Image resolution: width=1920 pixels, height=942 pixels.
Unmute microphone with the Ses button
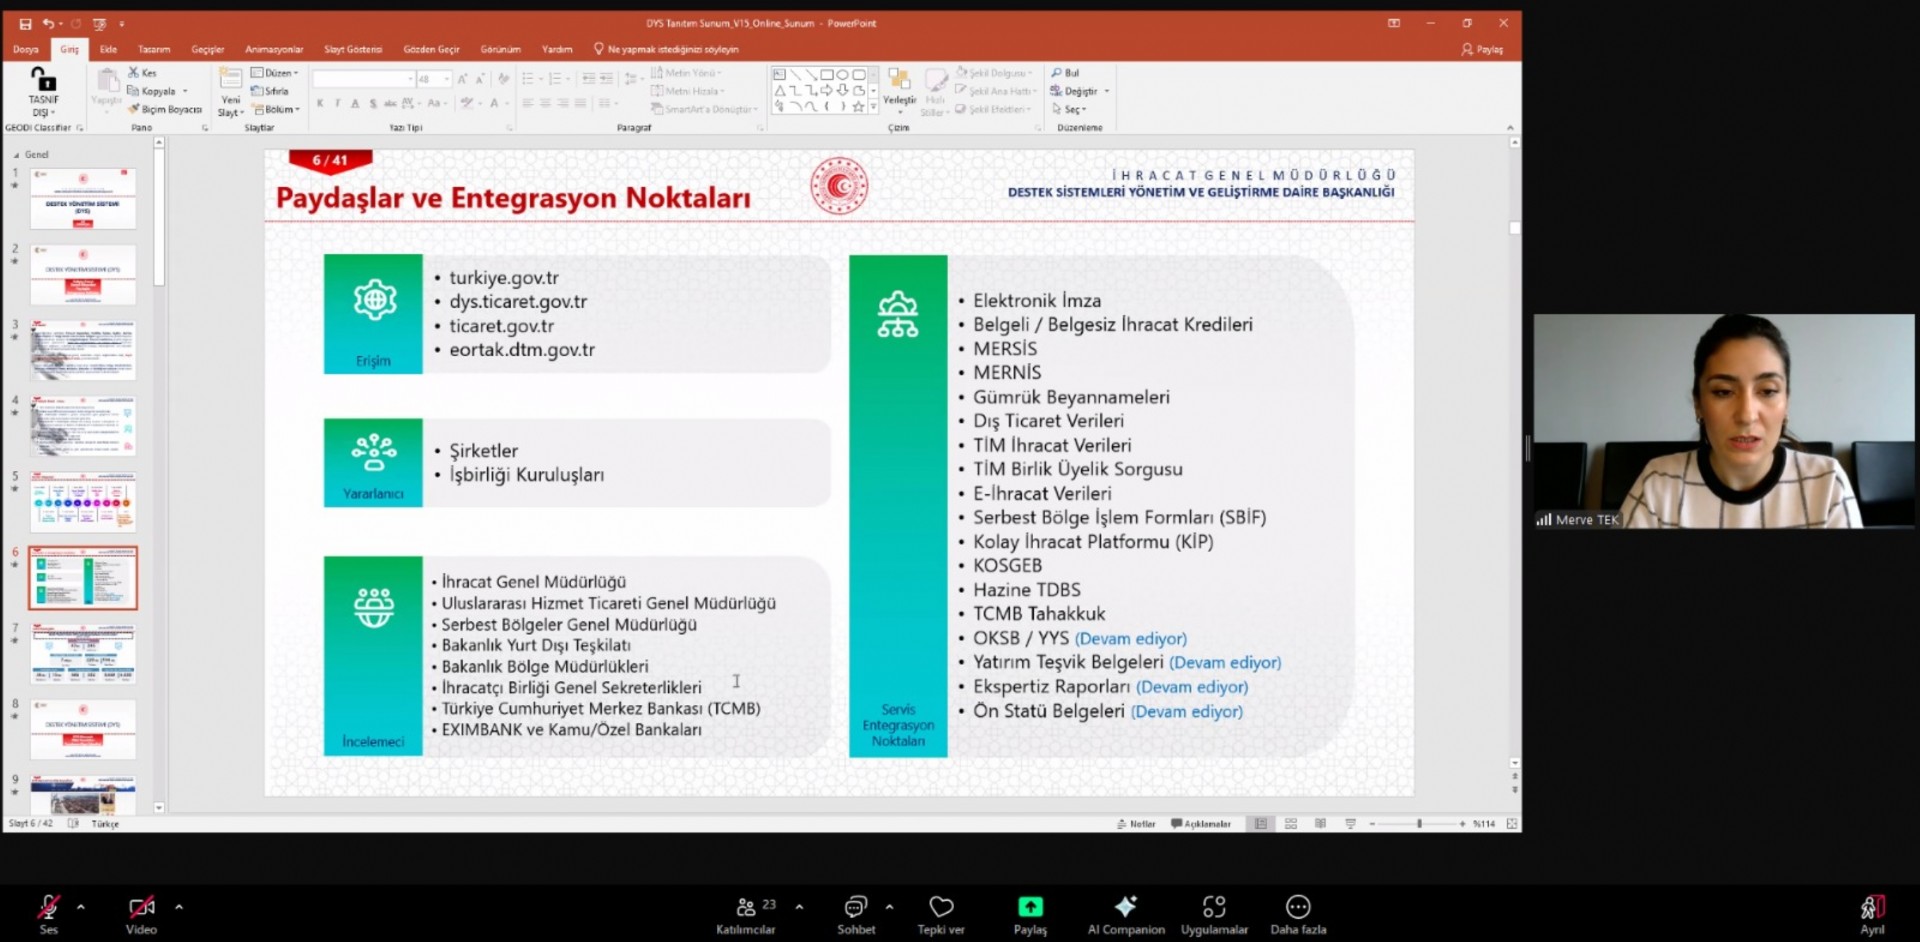[x=48, y=914]
